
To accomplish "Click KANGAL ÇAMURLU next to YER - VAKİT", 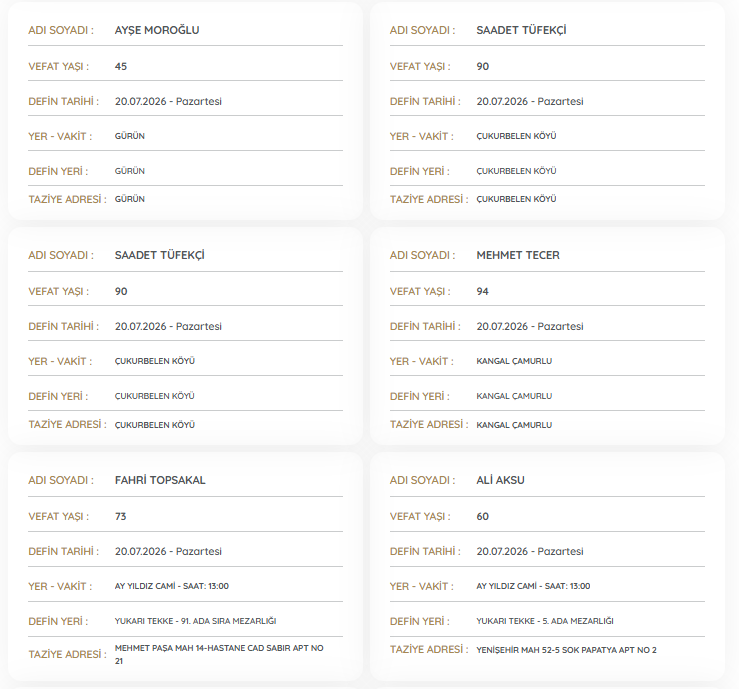I will pos(514,361).
